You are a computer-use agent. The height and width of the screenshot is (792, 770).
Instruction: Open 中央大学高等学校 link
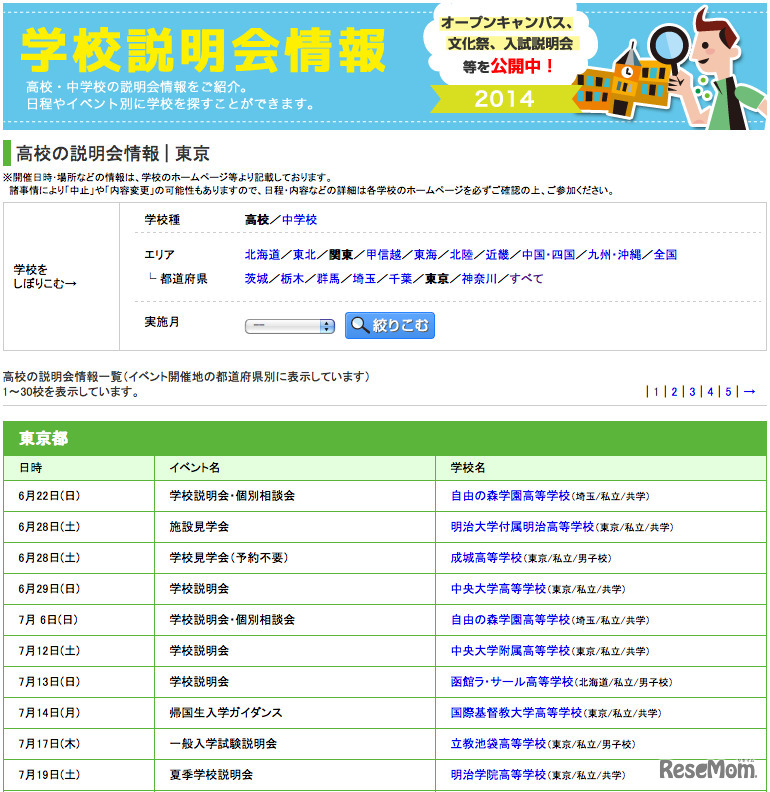[498, 589]
